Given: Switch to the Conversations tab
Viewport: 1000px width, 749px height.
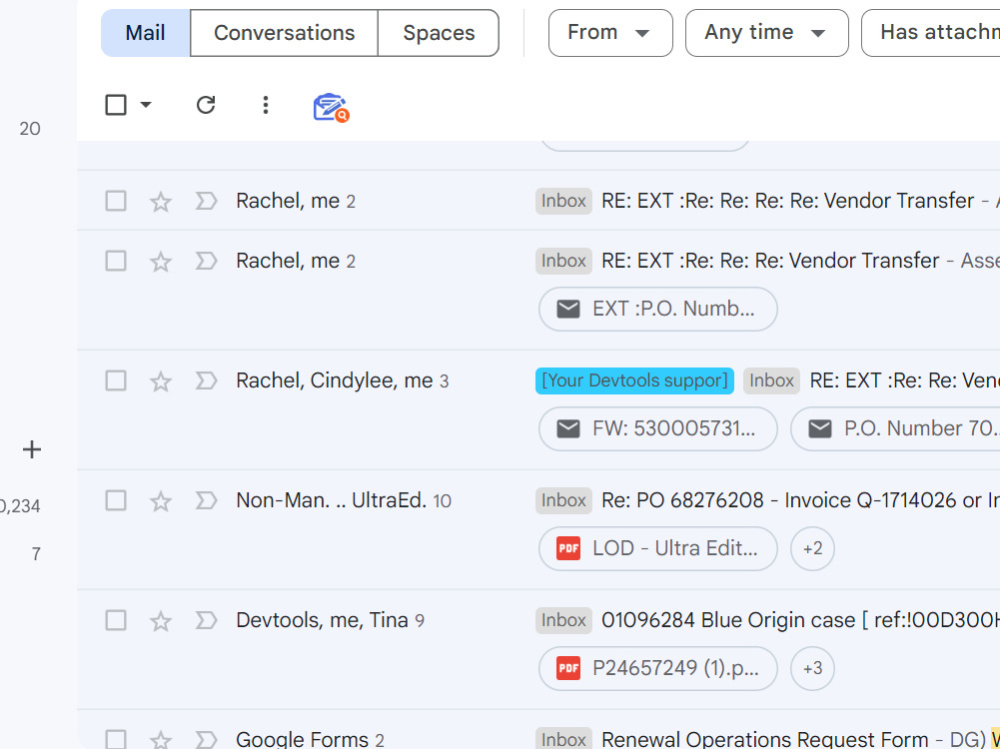Looking at the screenshot, I should coord(284,33).
